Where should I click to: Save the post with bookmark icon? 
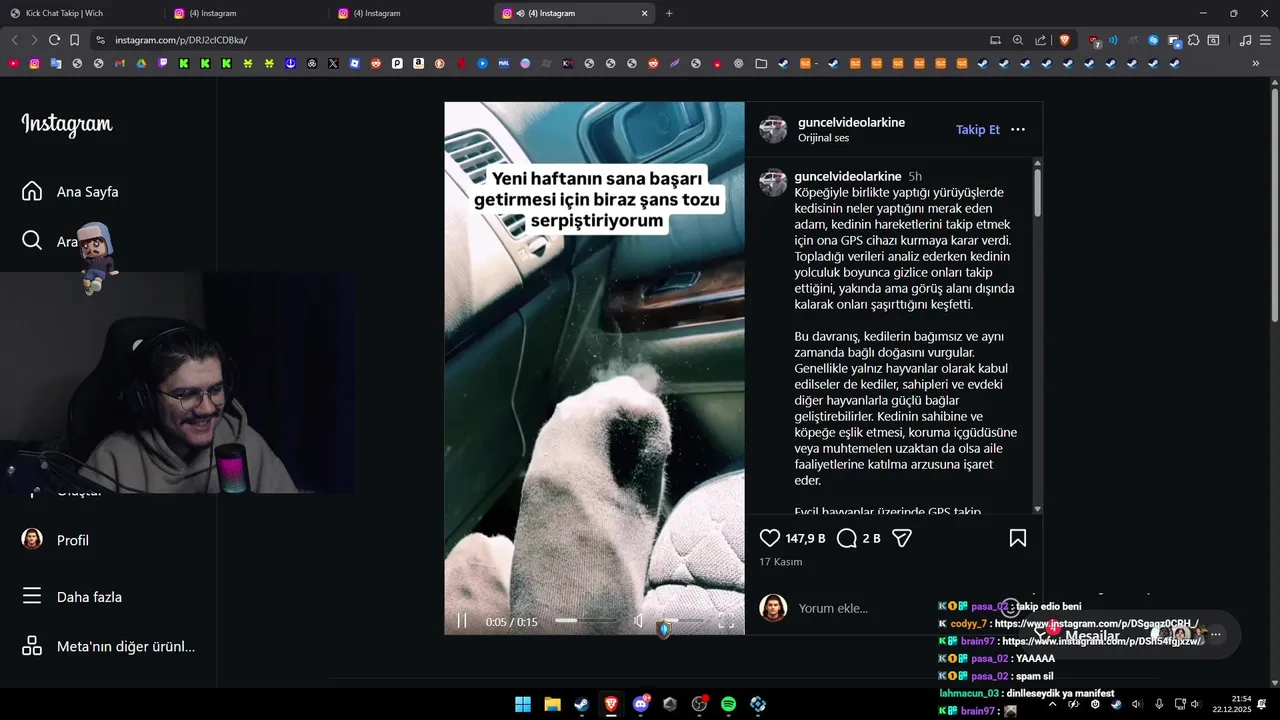tap(1018, 538)
